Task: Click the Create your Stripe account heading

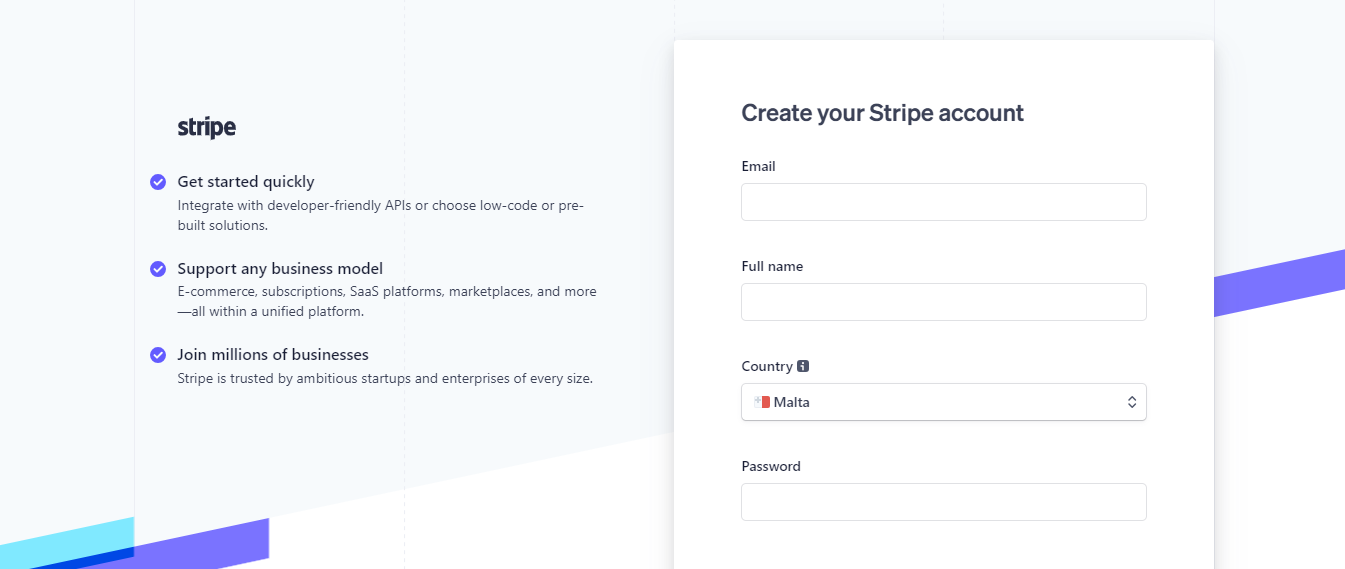Action: pyautogui.click(x=882, y=113)
